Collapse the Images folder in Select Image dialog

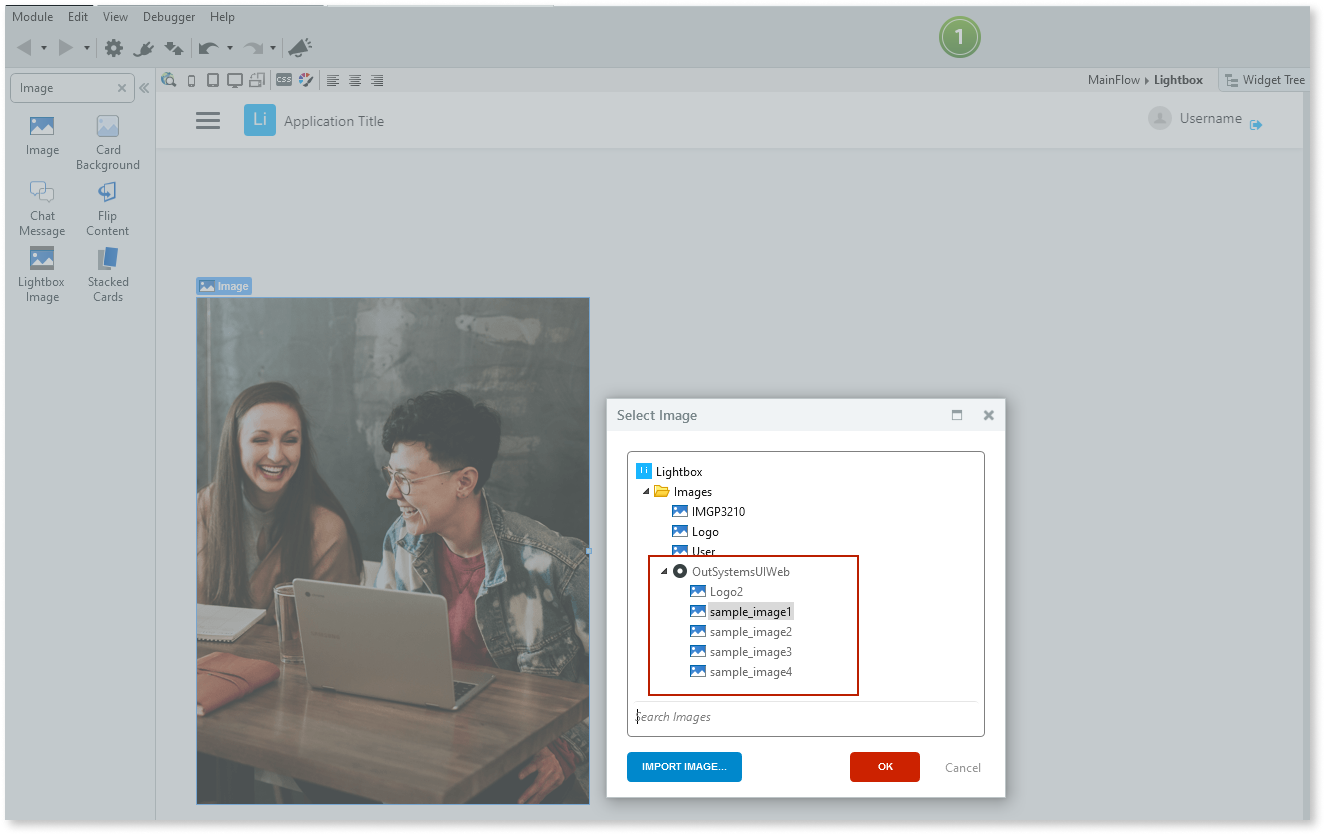[x=645, y=491]
